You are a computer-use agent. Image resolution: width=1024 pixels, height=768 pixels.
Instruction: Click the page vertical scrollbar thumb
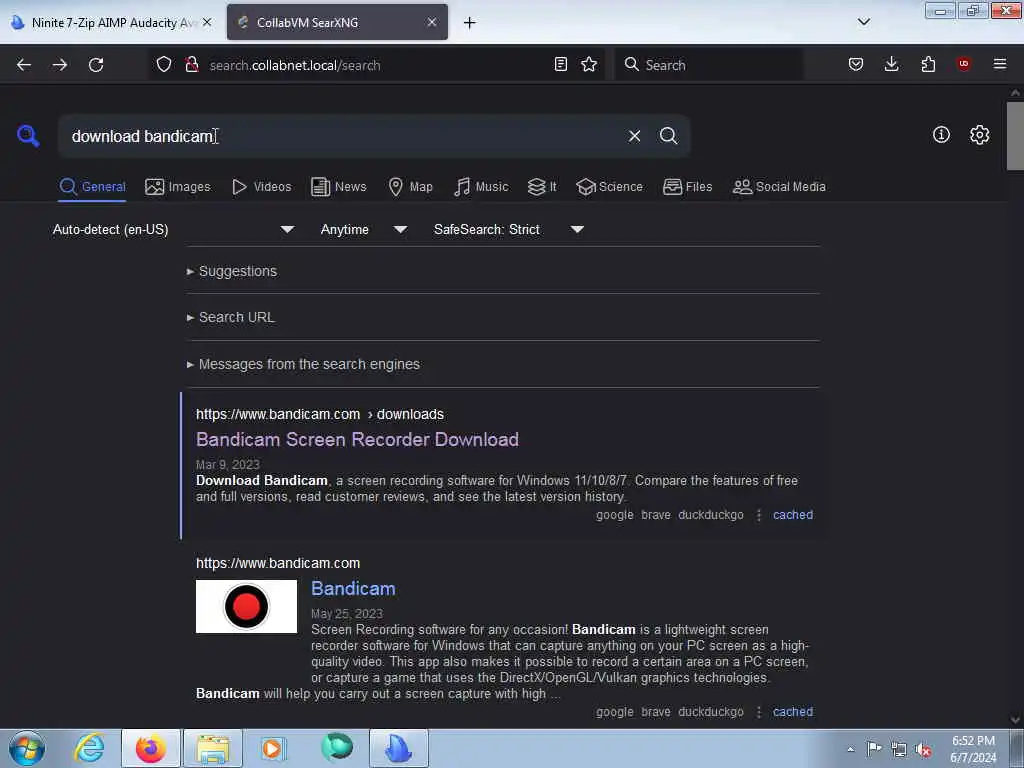(1015, 135)
